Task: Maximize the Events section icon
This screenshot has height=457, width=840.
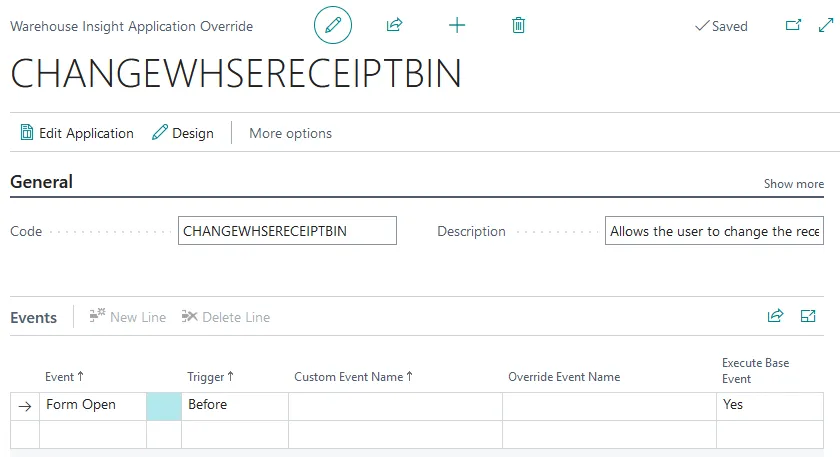Action: click(x=808, y=316)
